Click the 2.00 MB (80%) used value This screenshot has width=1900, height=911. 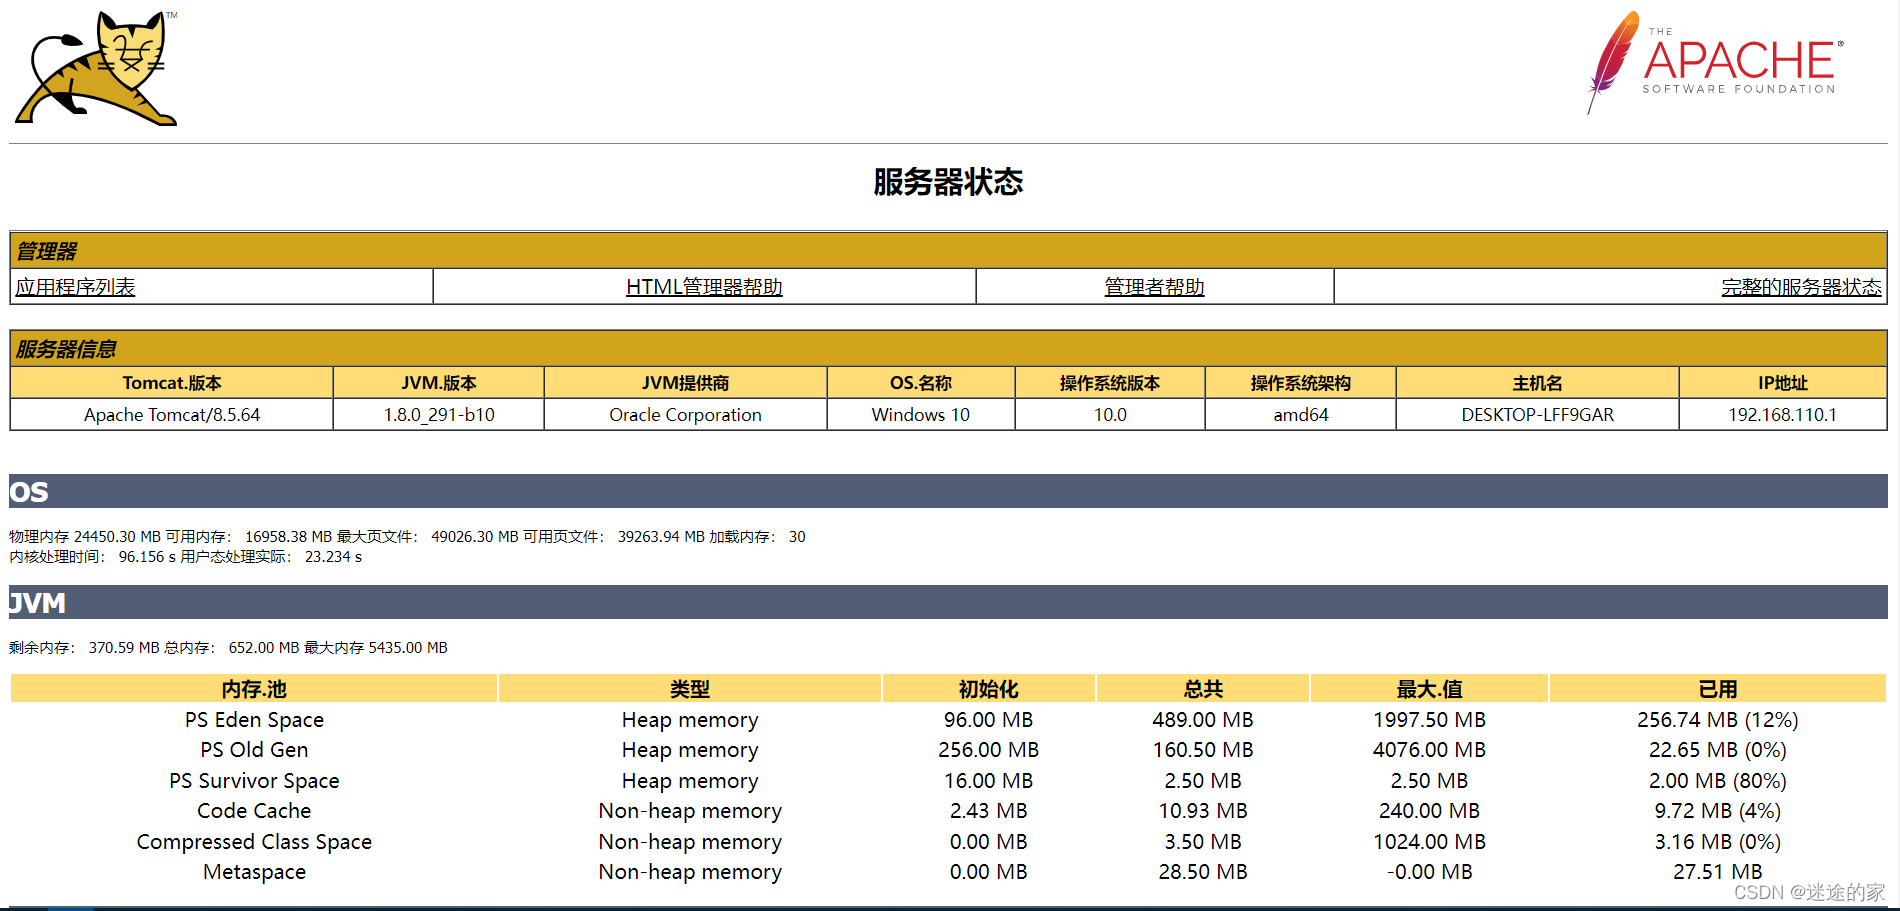(1718, 781)
